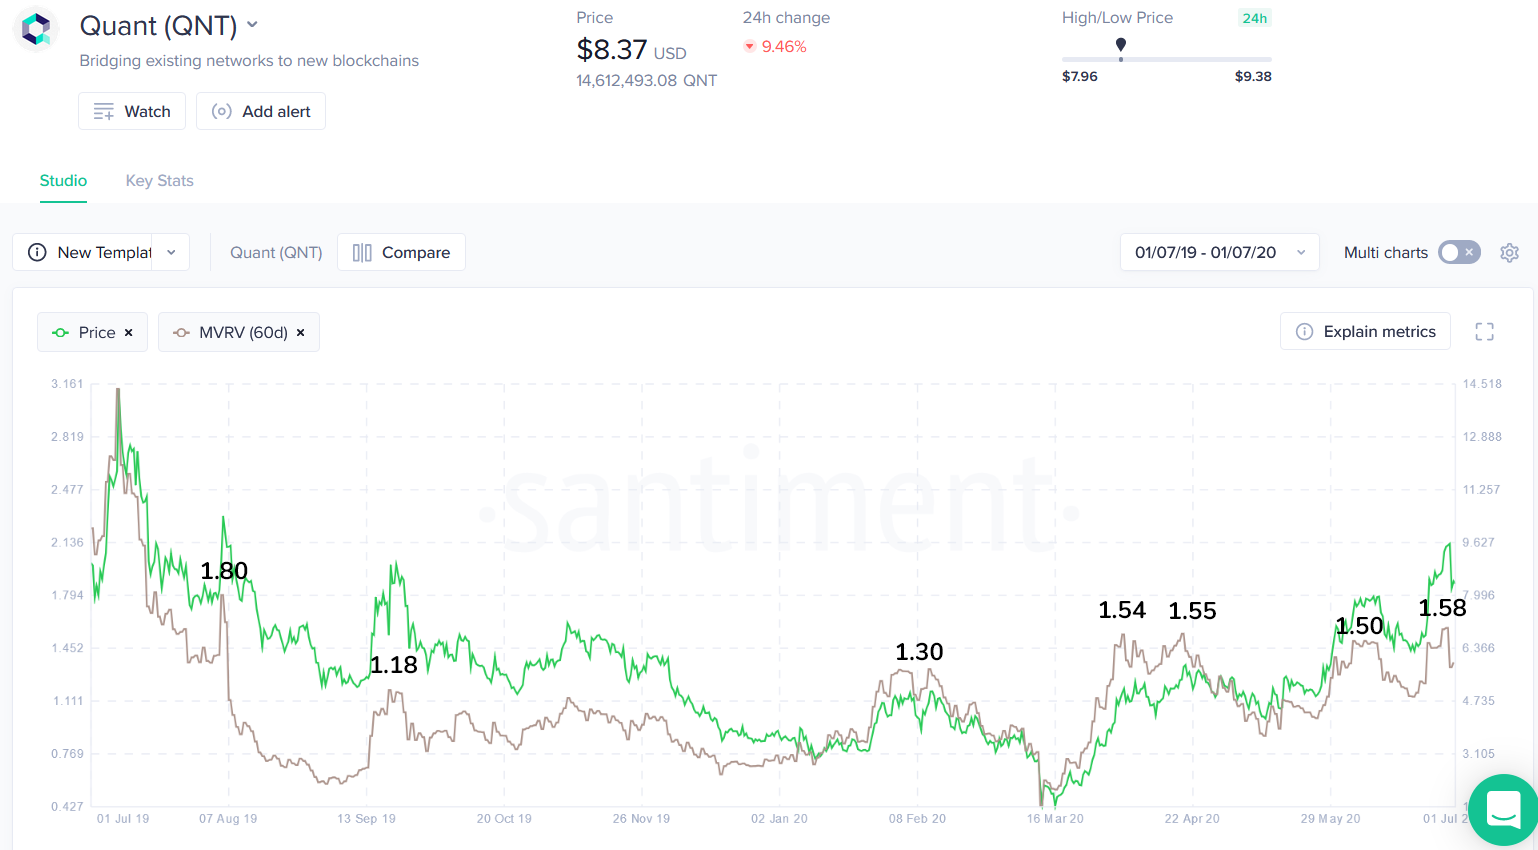This screenshot has height=850, width=1538.
Task: Click the 1.55 MVRV annotation on chart
Action: pos(1193,611)
